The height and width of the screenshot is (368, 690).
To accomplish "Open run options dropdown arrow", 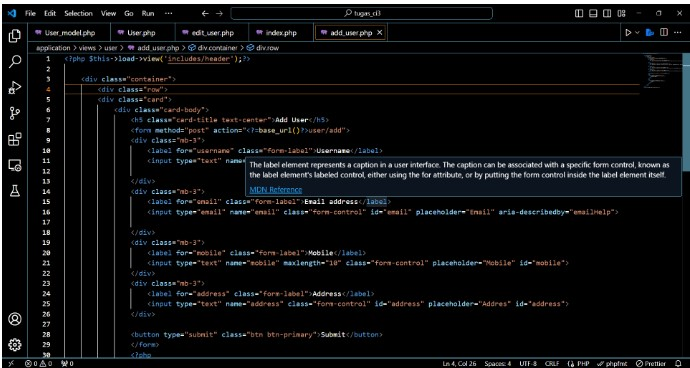I will [x=637, y=33].
